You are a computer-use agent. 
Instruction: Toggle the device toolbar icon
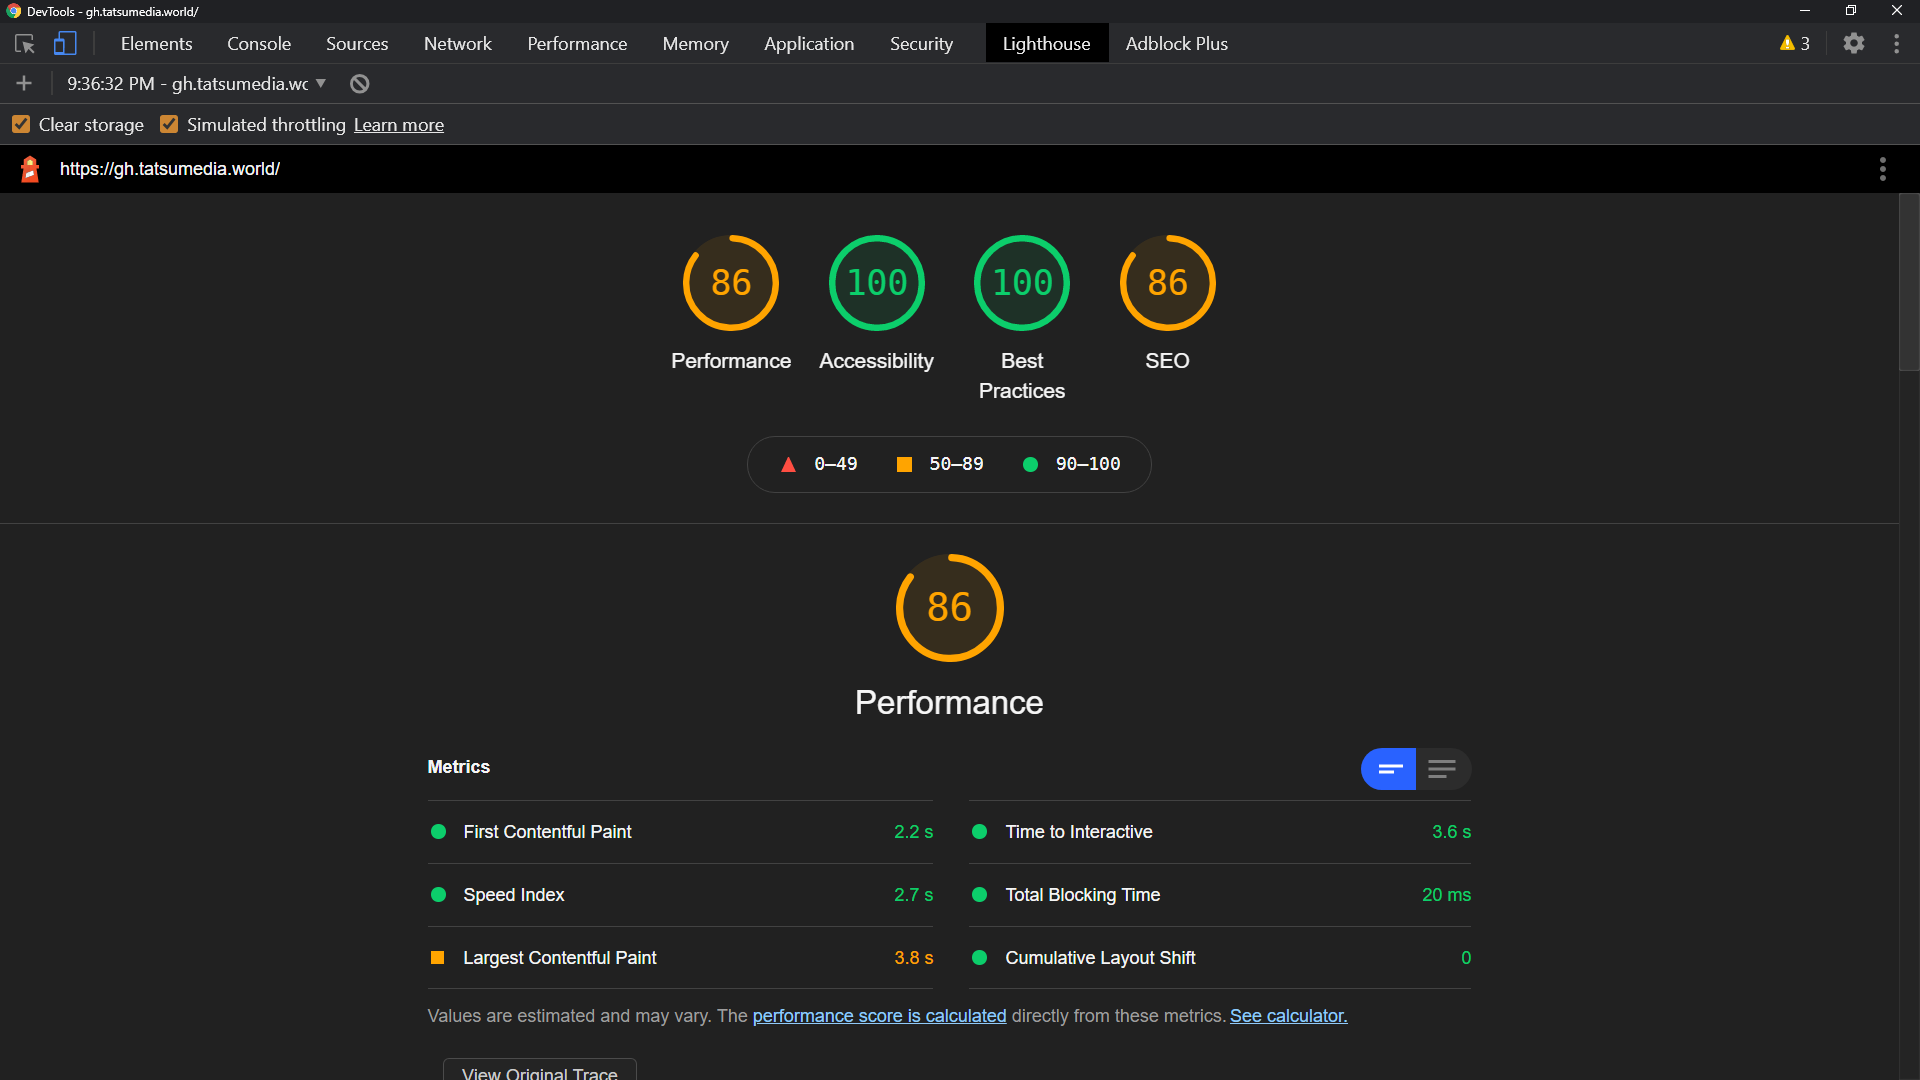click(x=65, y=44)
